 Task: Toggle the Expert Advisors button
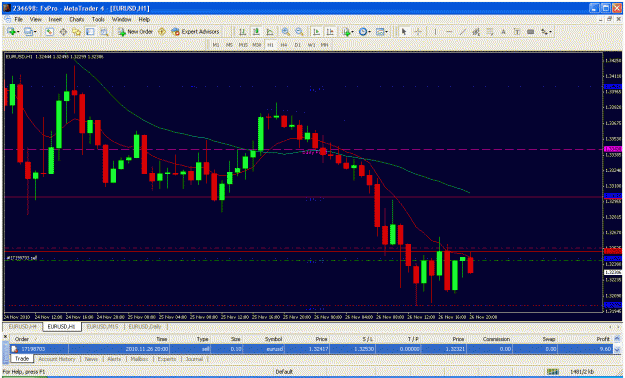coord(195,32)
